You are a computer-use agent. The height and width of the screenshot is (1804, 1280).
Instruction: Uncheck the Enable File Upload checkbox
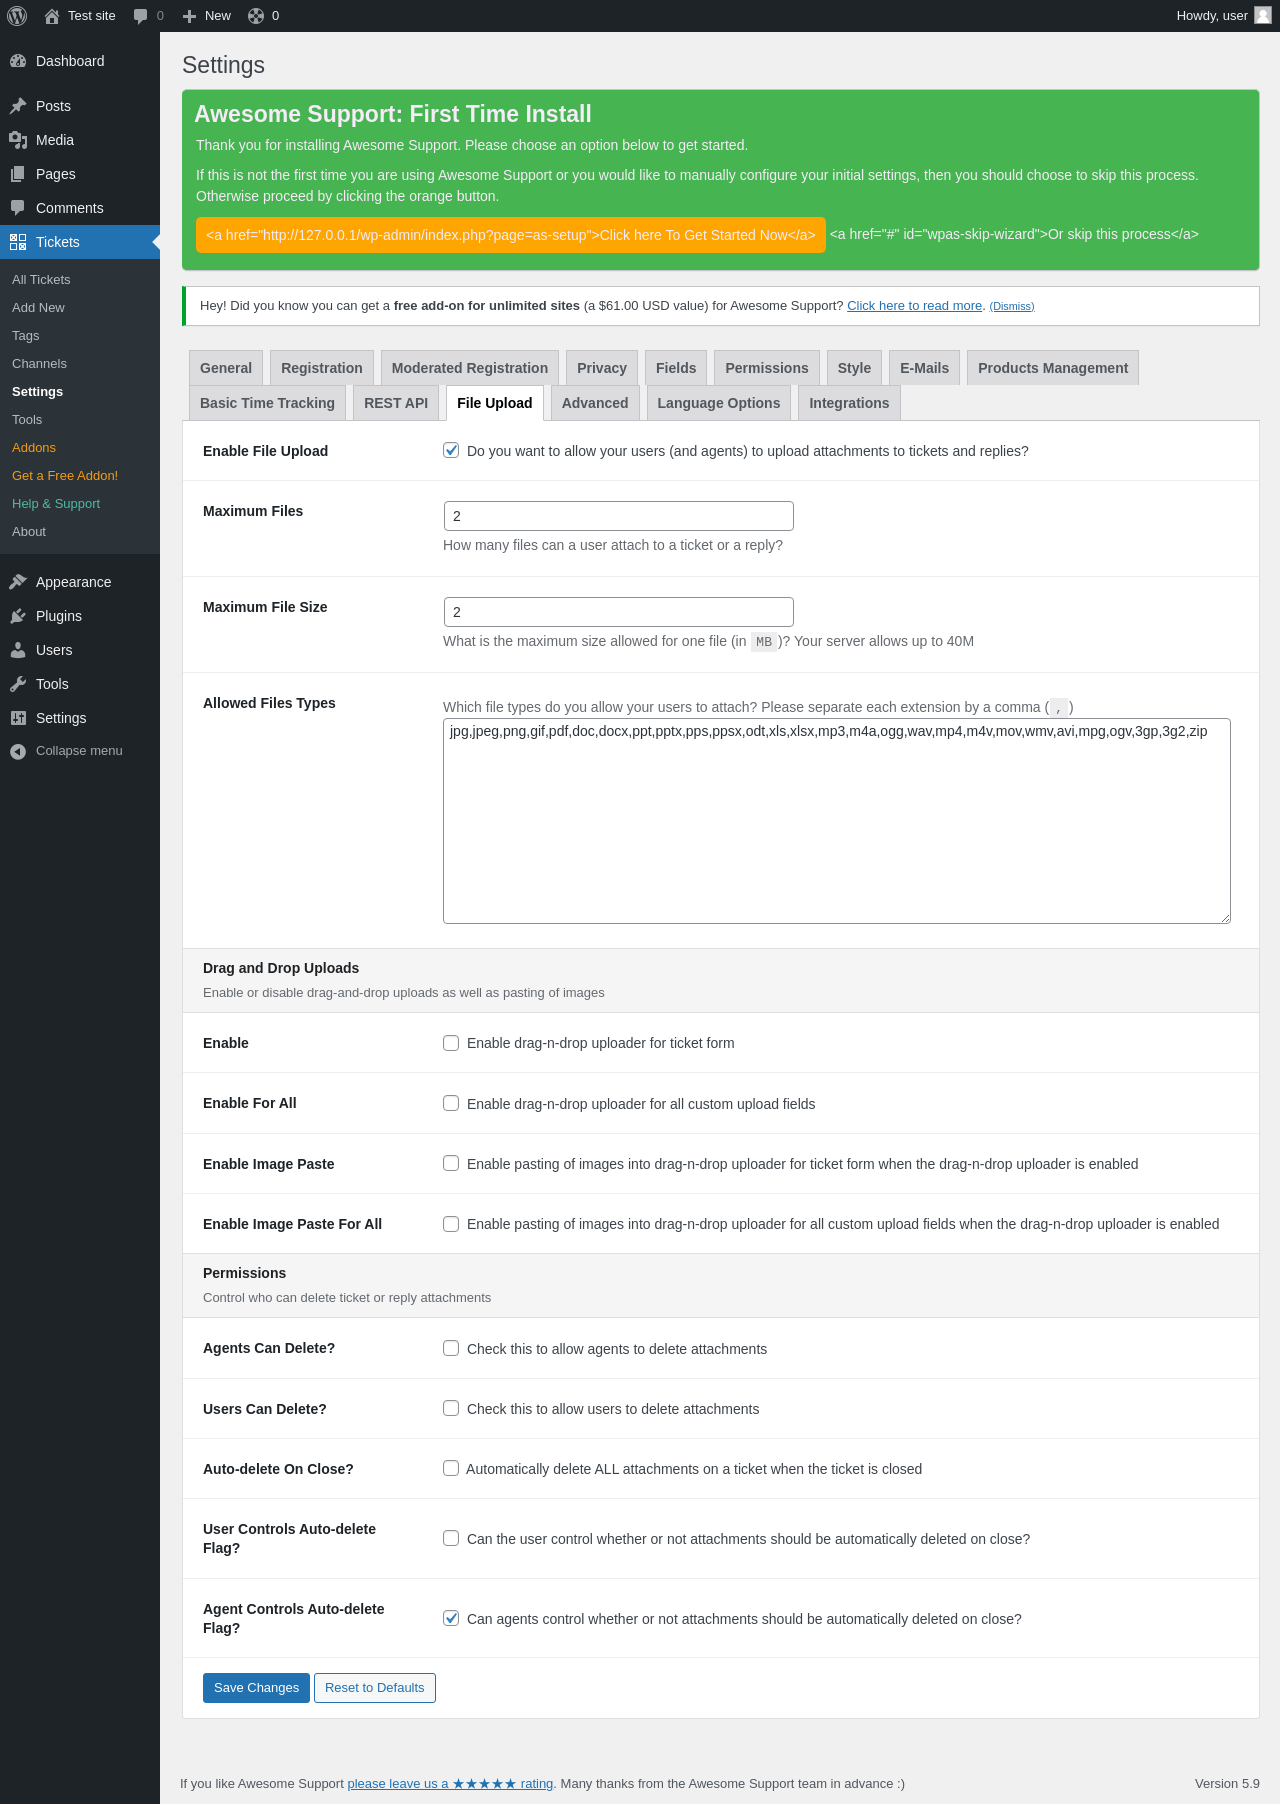coord(451,451)
